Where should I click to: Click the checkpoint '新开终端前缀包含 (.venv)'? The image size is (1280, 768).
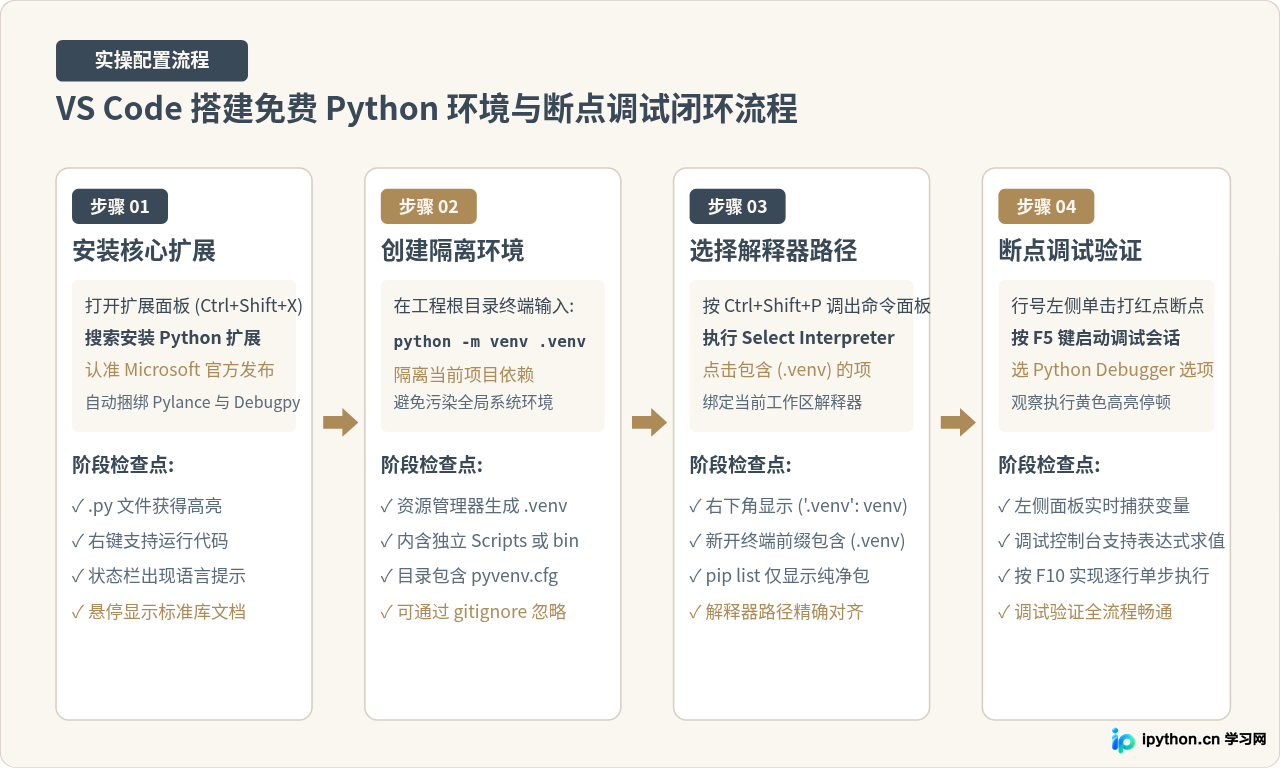[x=798, y=541]
